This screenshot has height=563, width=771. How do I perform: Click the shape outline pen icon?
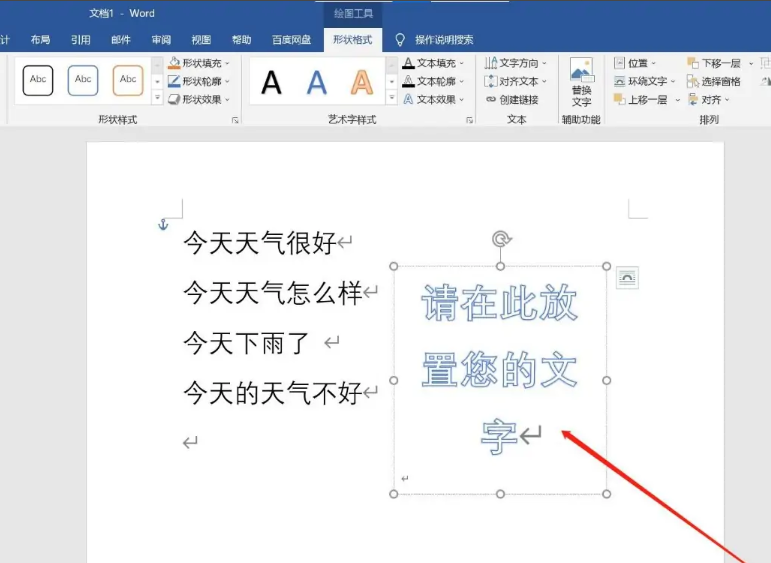coord(174,81)
